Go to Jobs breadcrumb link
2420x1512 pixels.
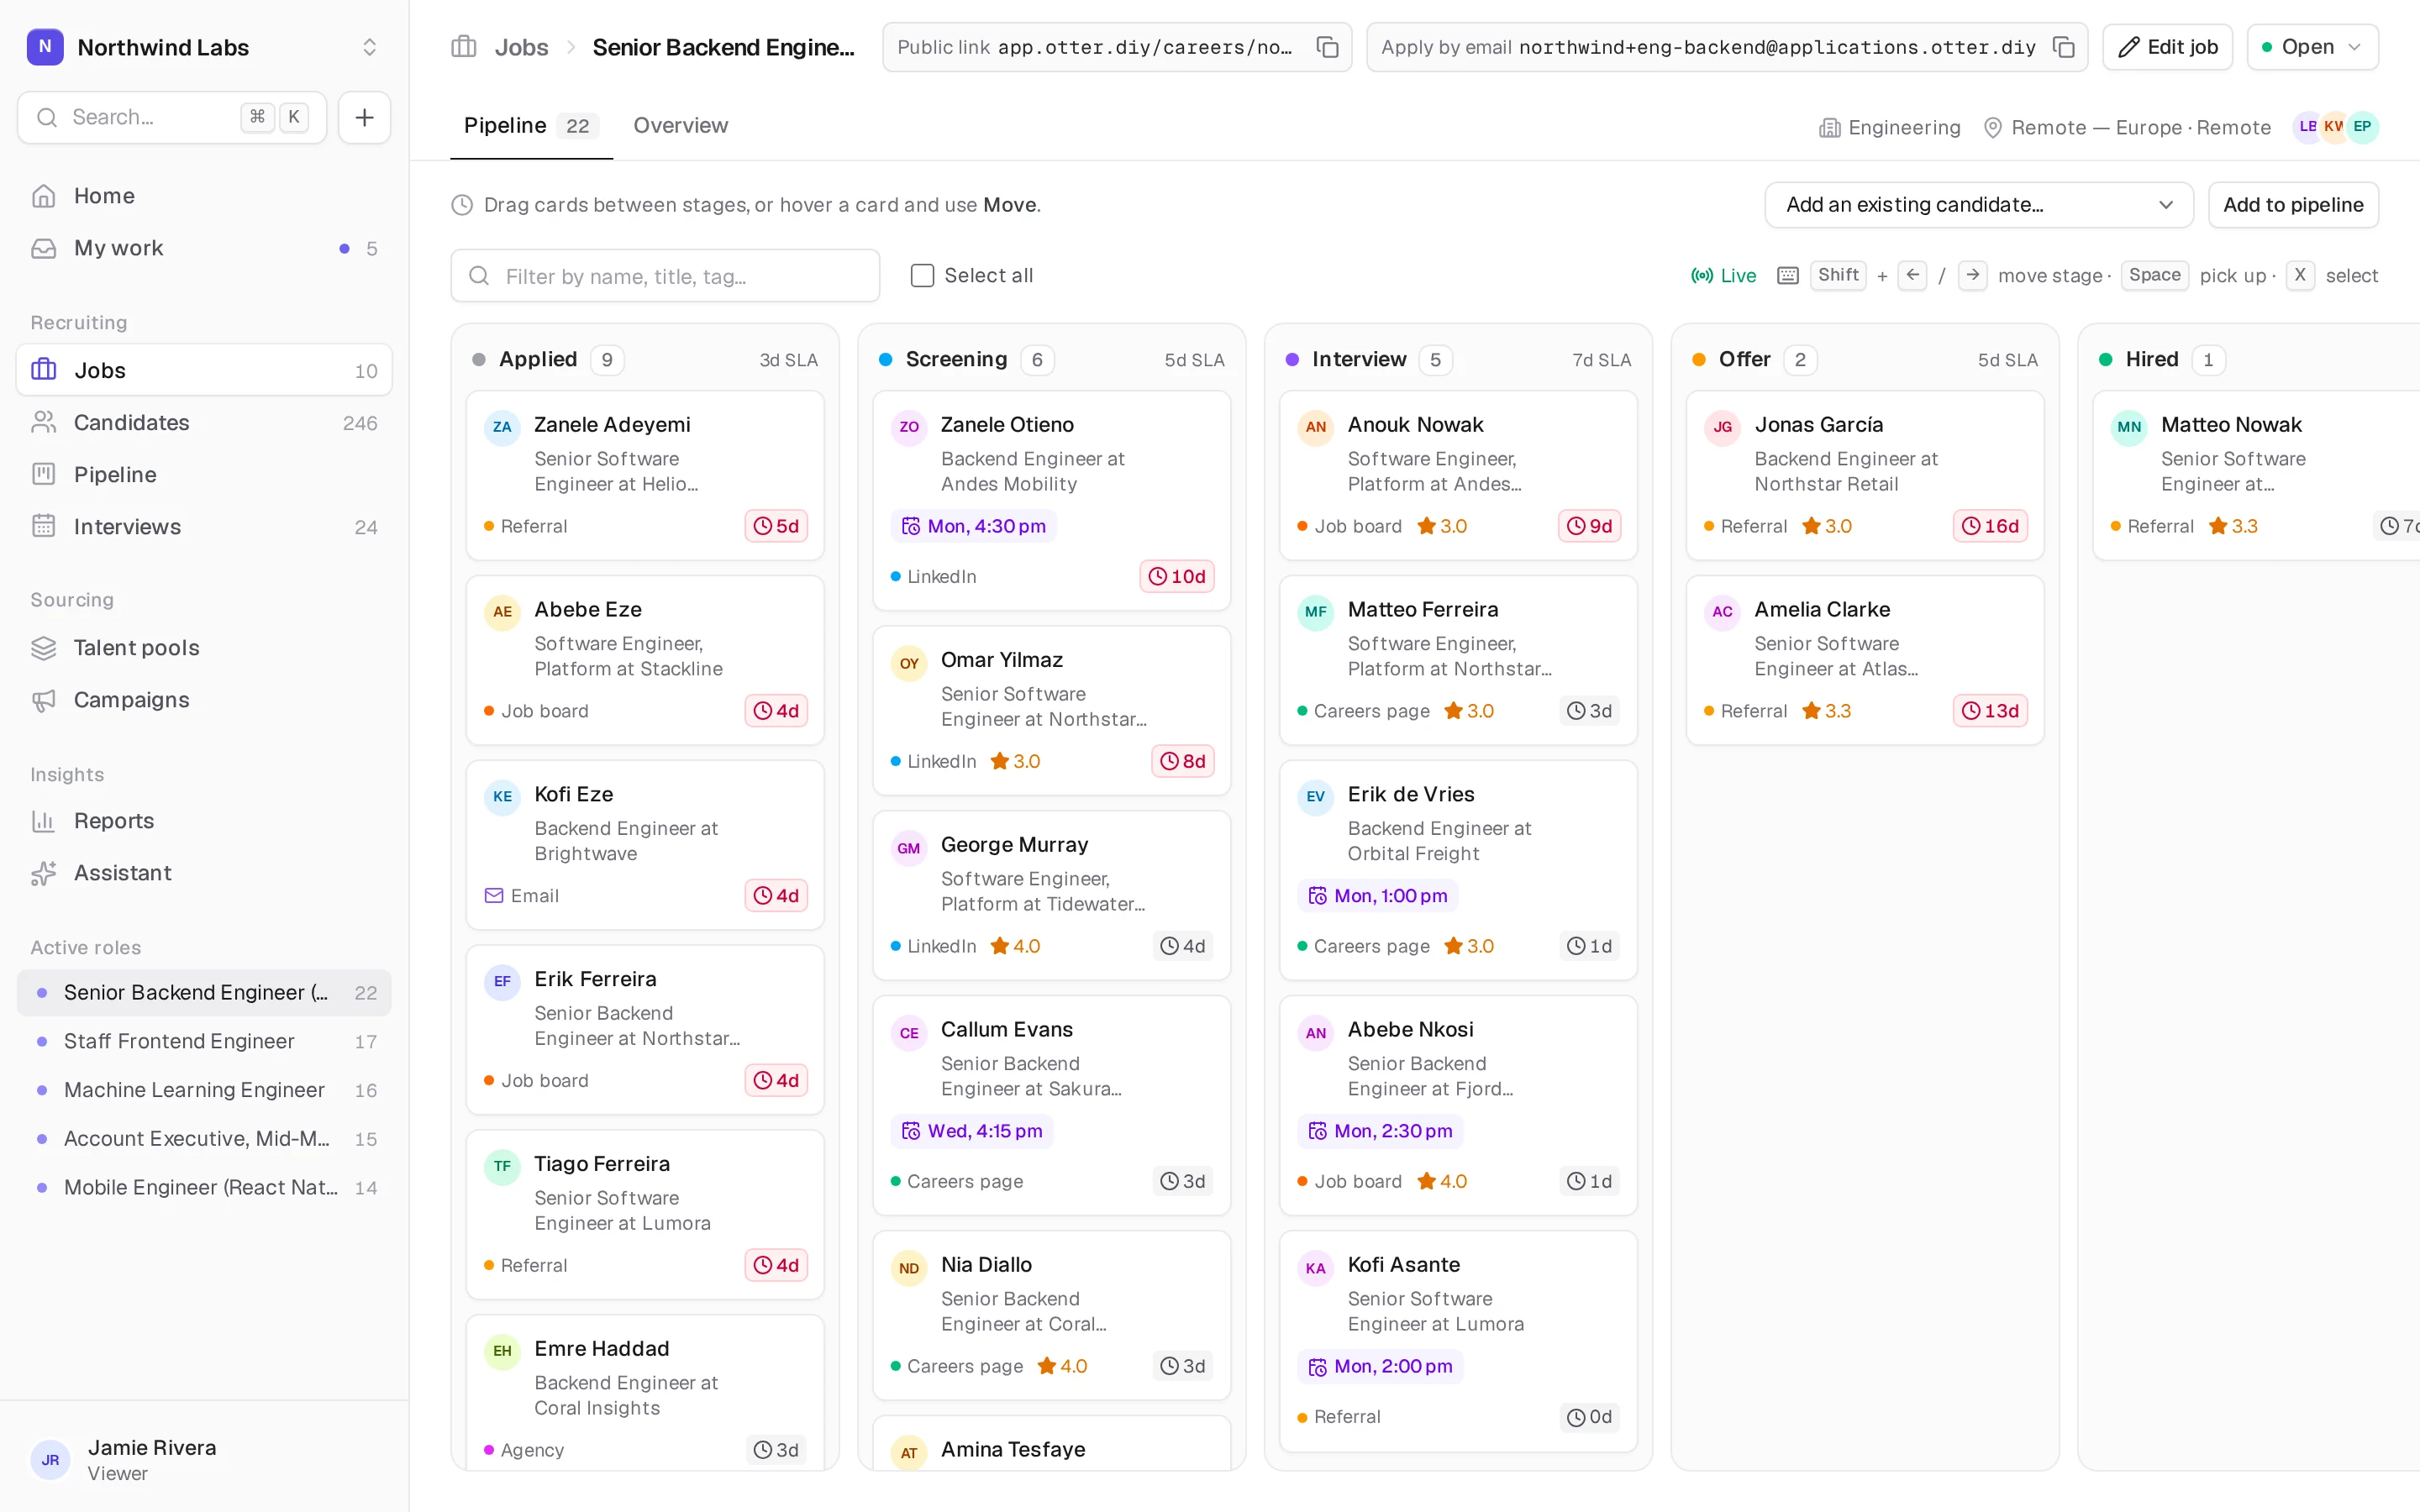521,47
